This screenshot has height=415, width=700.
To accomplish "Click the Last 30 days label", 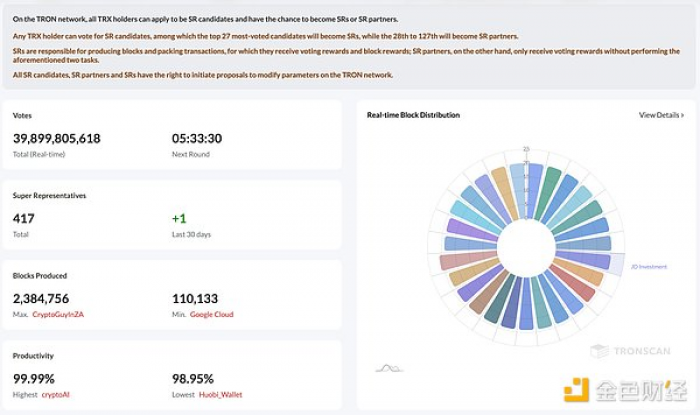I will coord(192,234).
